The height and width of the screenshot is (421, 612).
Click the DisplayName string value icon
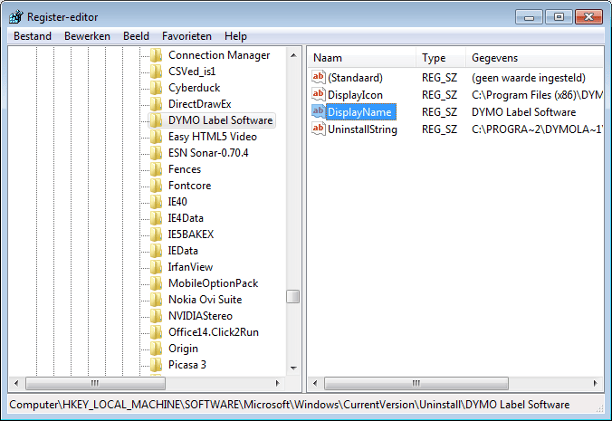(318, 112)
